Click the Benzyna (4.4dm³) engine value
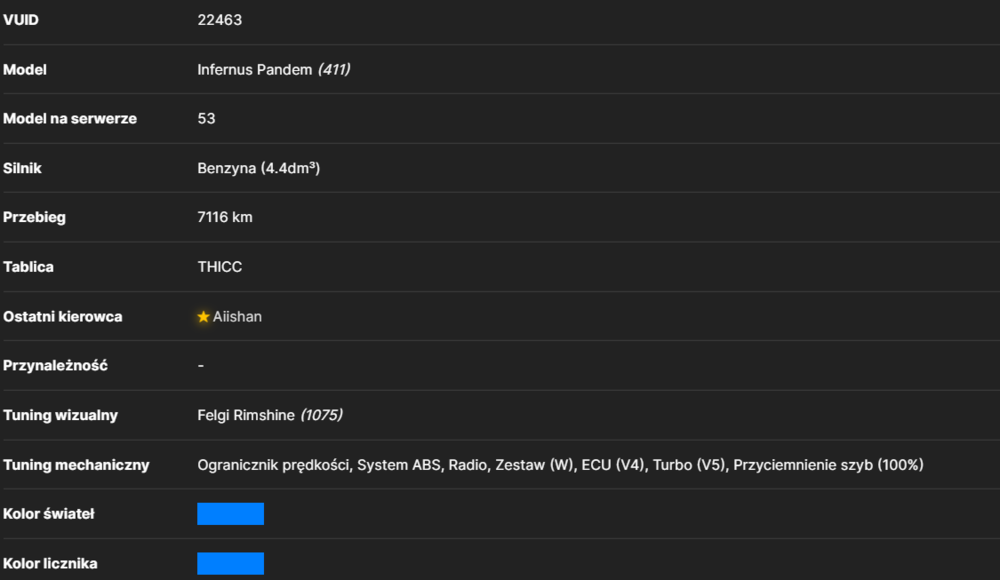The height and width of the screenshot is (580, 1000). tap(258, 168)
